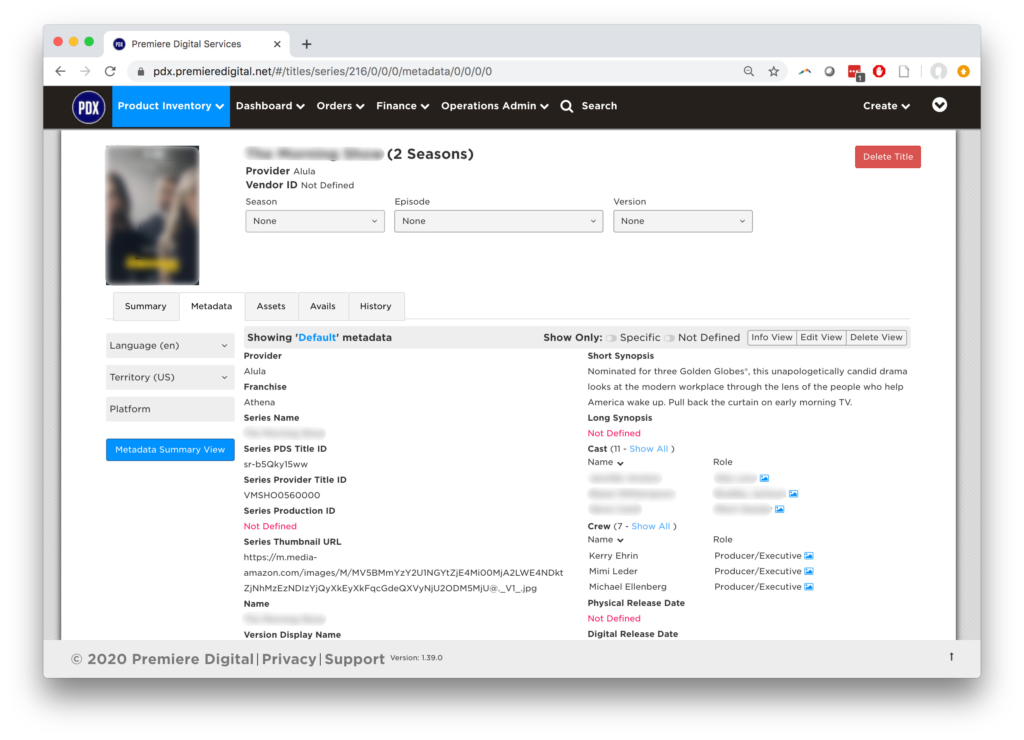1024x740 pixels.
Task: Click the Delete Title button
Action: point(887,157)
